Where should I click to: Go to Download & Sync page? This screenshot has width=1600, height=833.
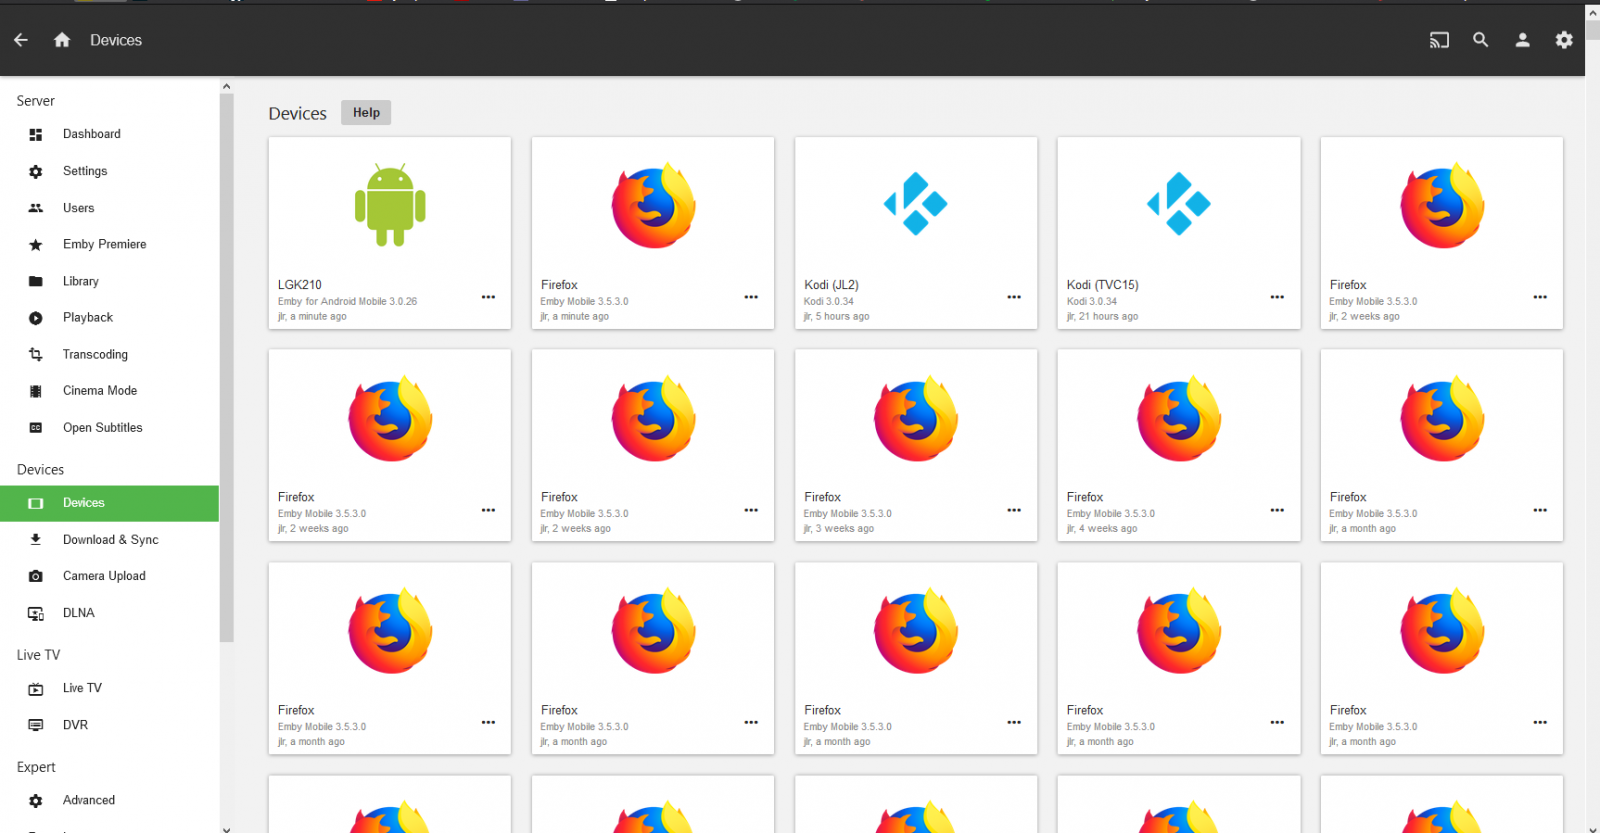click(110, 540)
